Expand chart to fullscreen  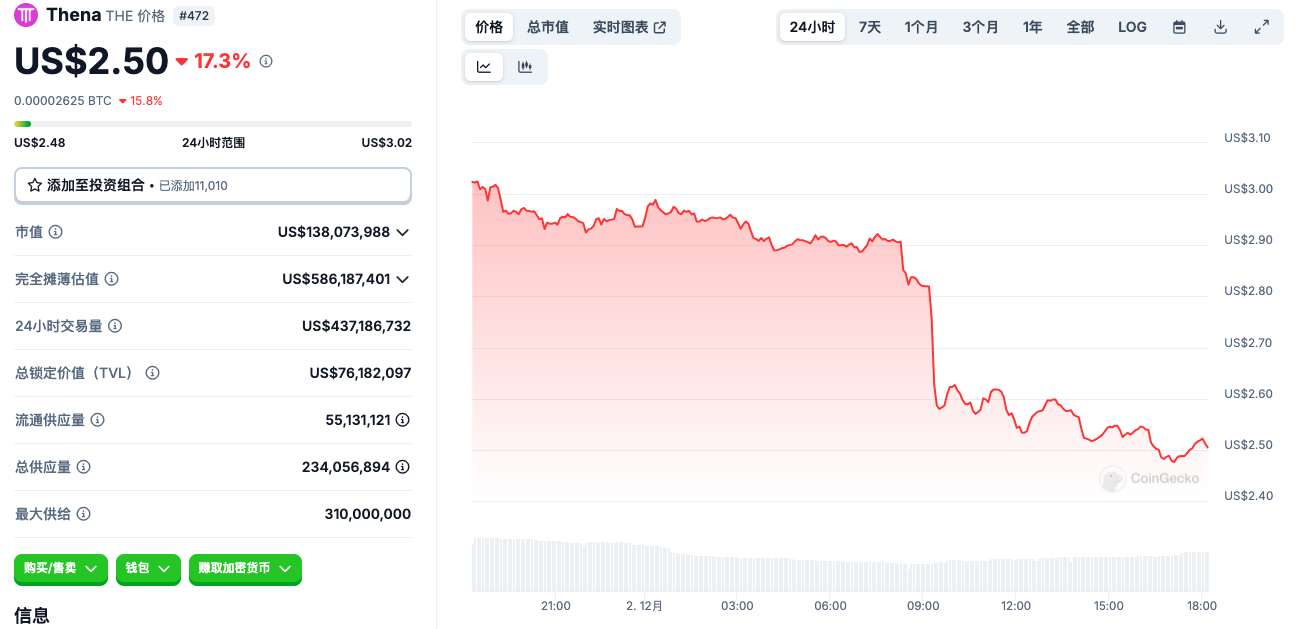coord(1261,27)
